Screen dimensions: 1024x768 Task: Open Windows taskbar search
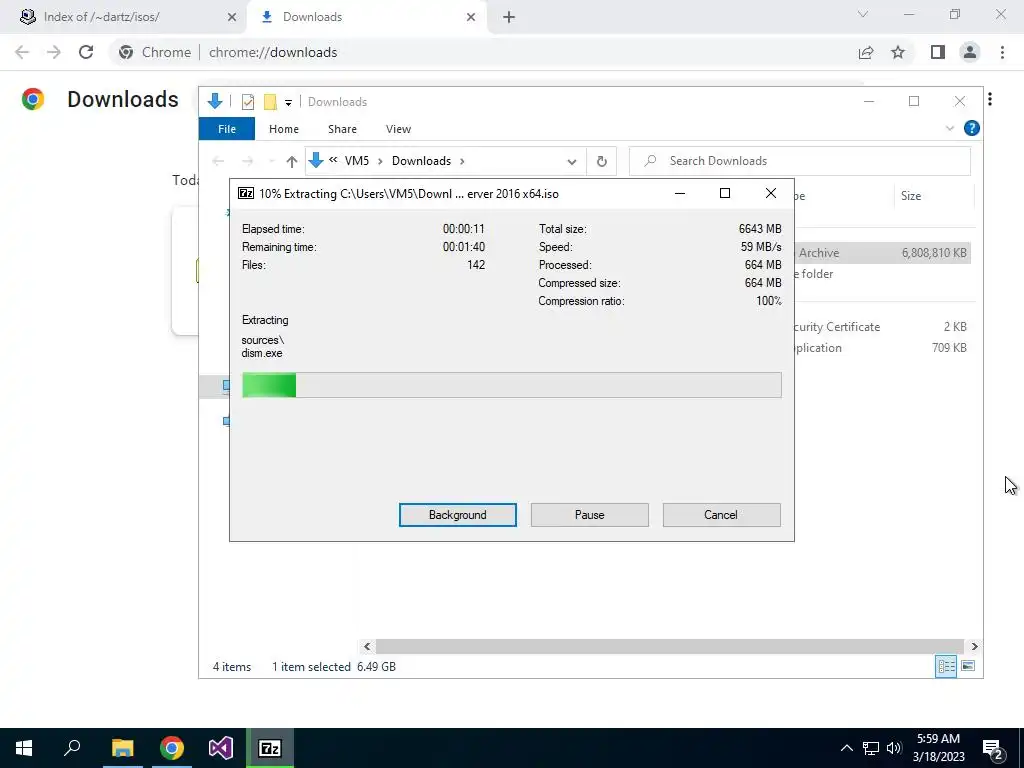coord(72,748)
